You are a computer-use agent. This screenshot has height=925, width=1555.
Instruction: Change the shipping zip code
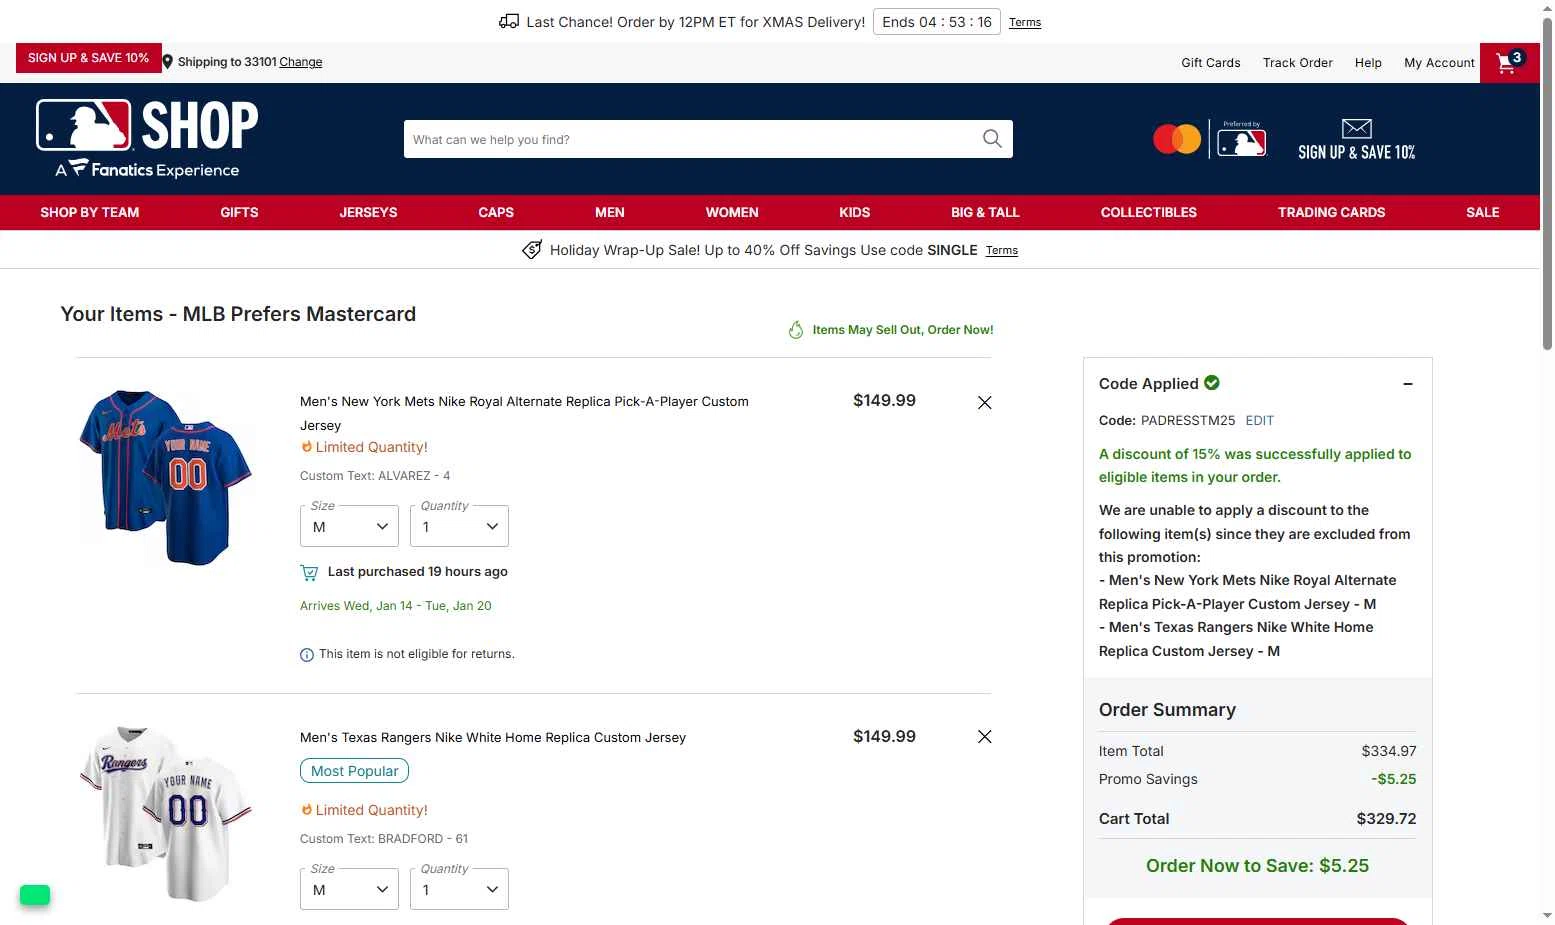point(301,62)
